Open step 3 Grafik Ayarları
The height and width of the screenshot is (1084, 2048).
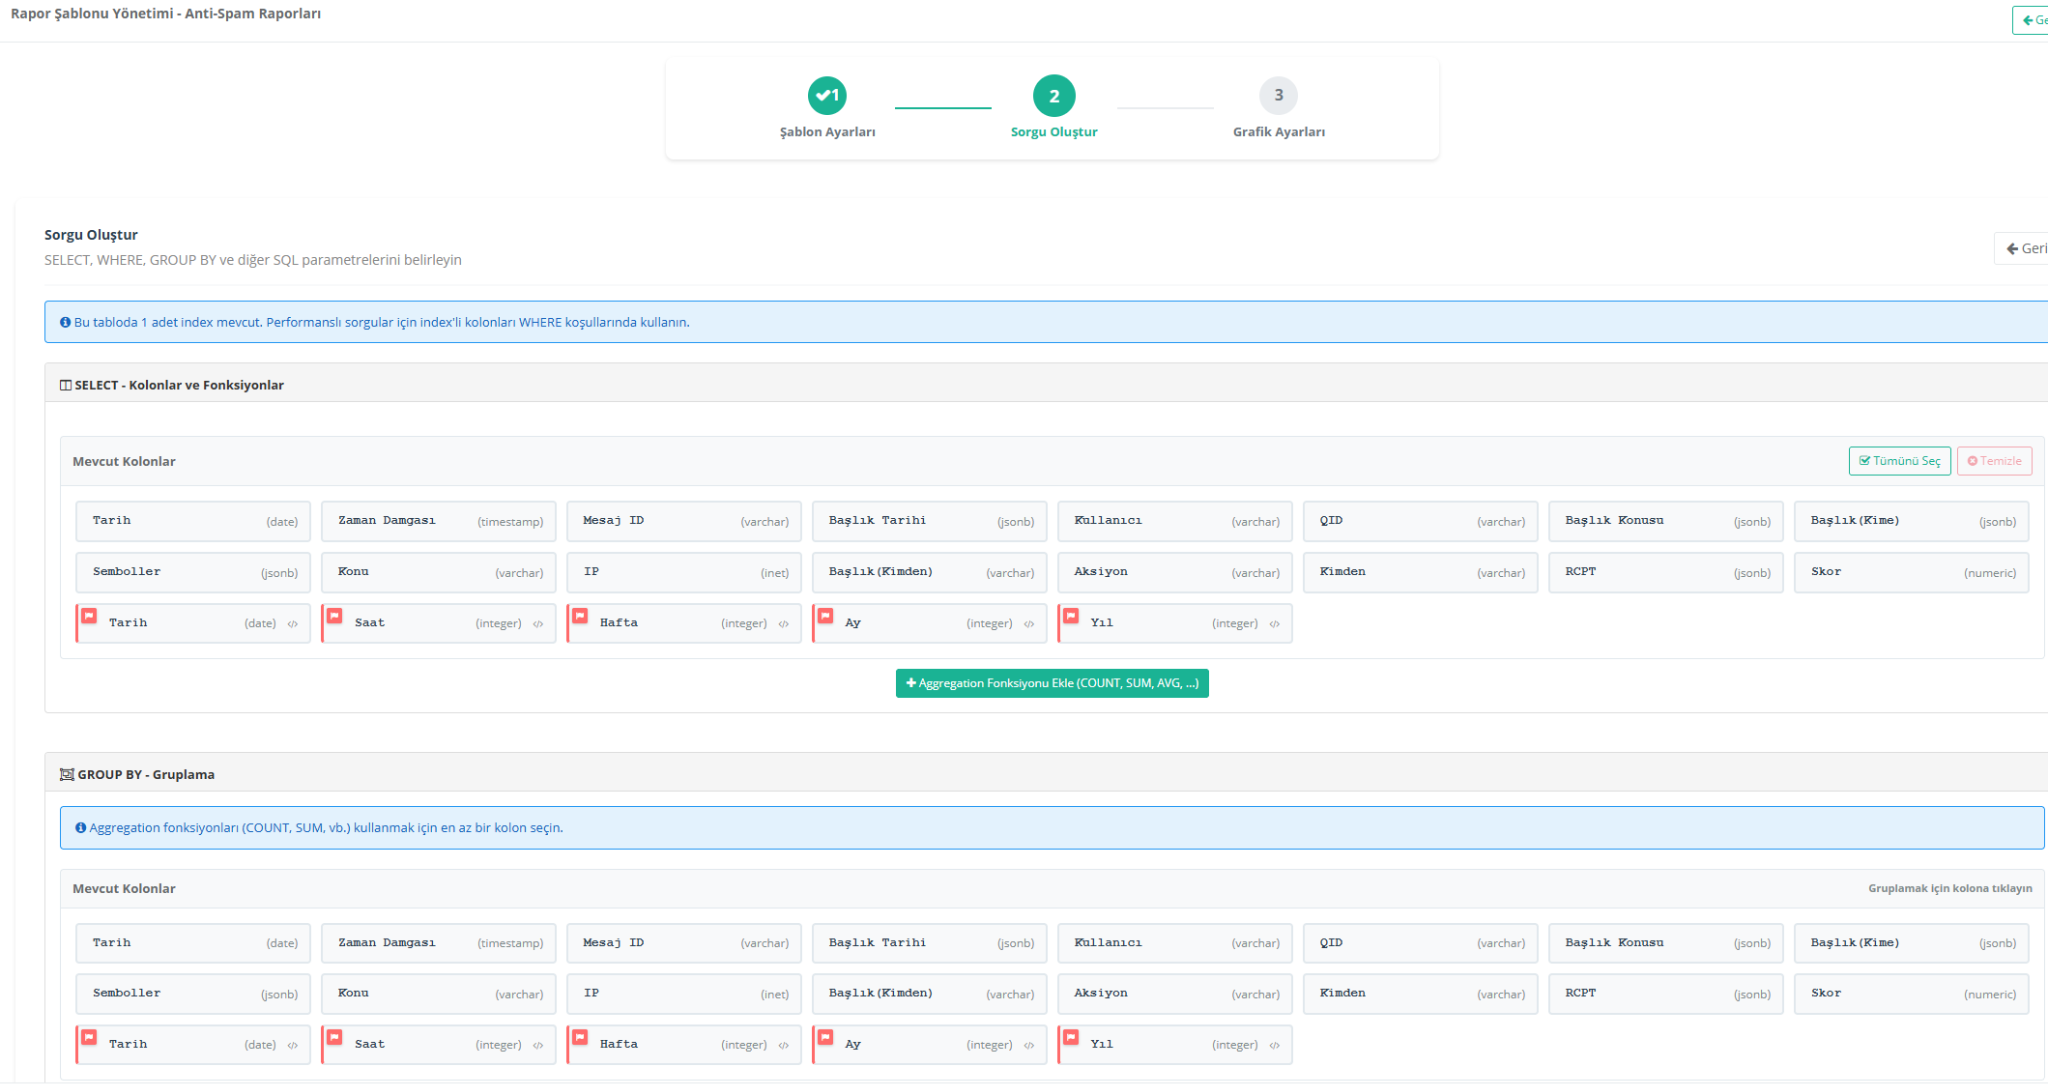pyautogui.click(x=1278, y=96)
